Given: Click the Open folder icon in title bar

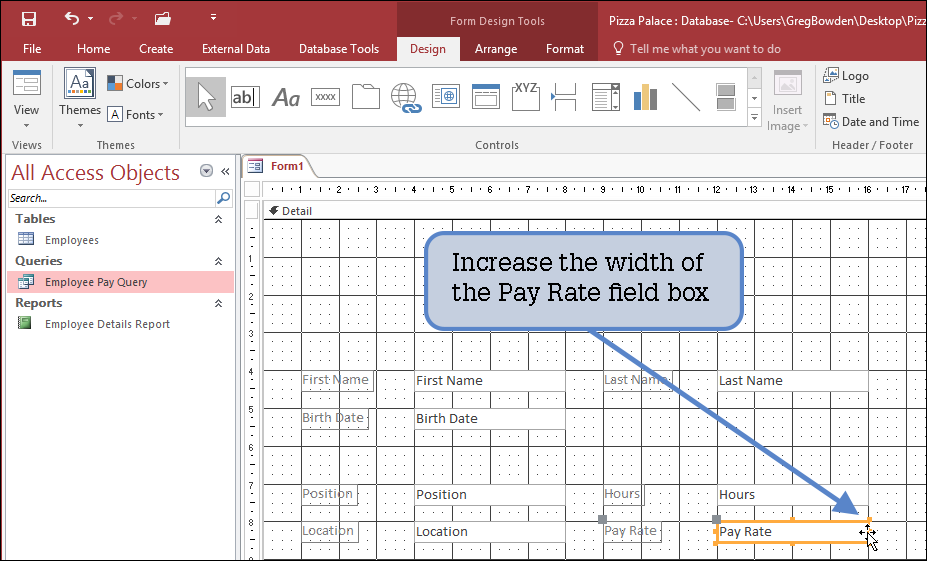Looking at the screenshot, I should click(163, 19).
